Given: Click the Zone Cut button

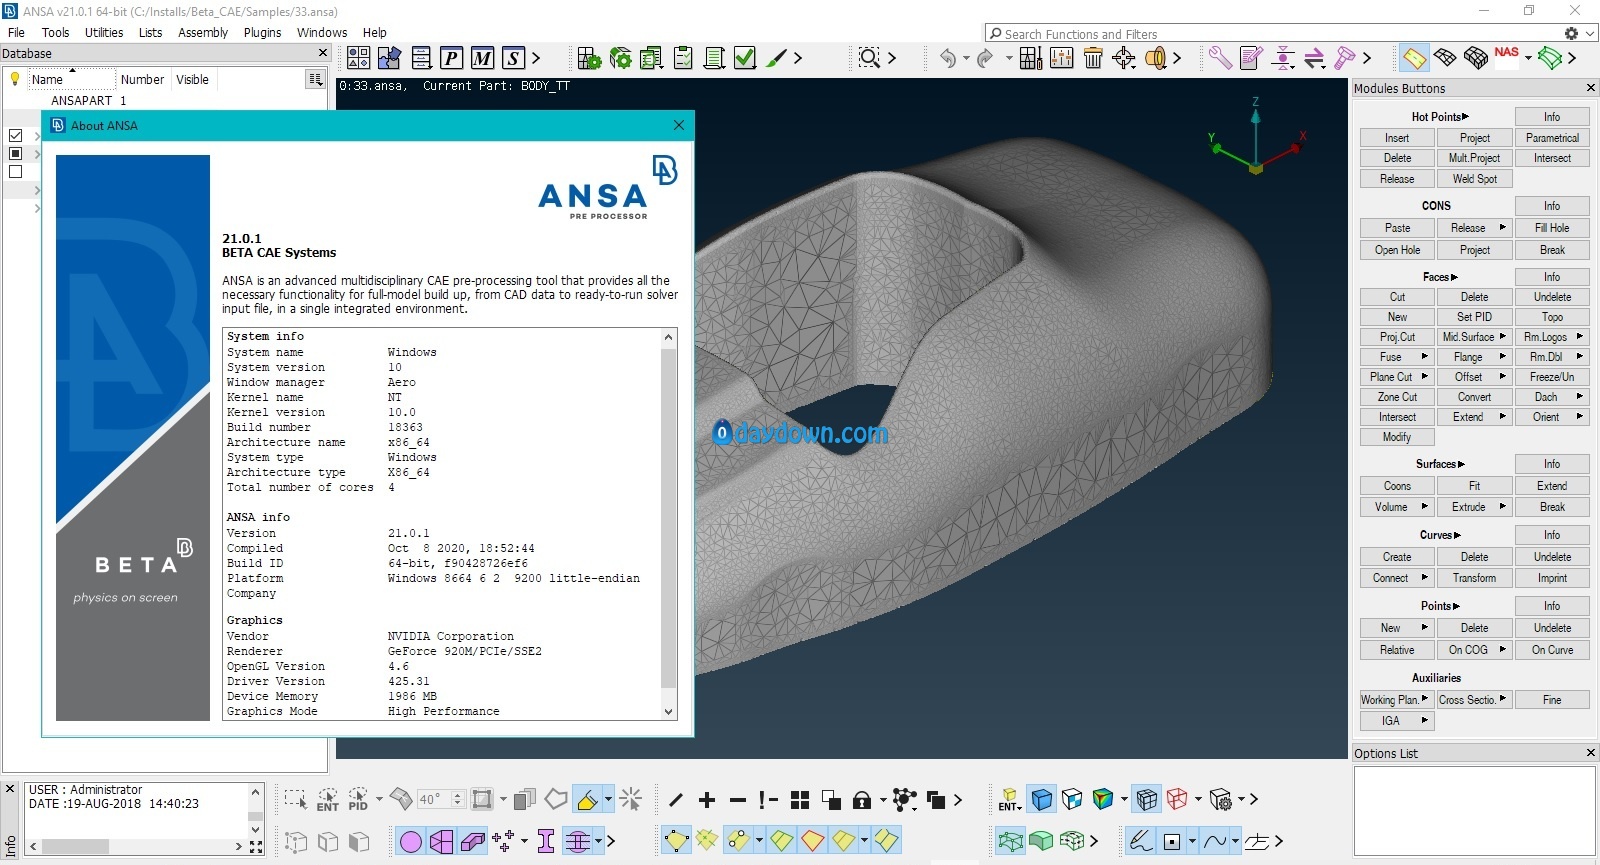Looking at the screenshot, I should 1397,397.
